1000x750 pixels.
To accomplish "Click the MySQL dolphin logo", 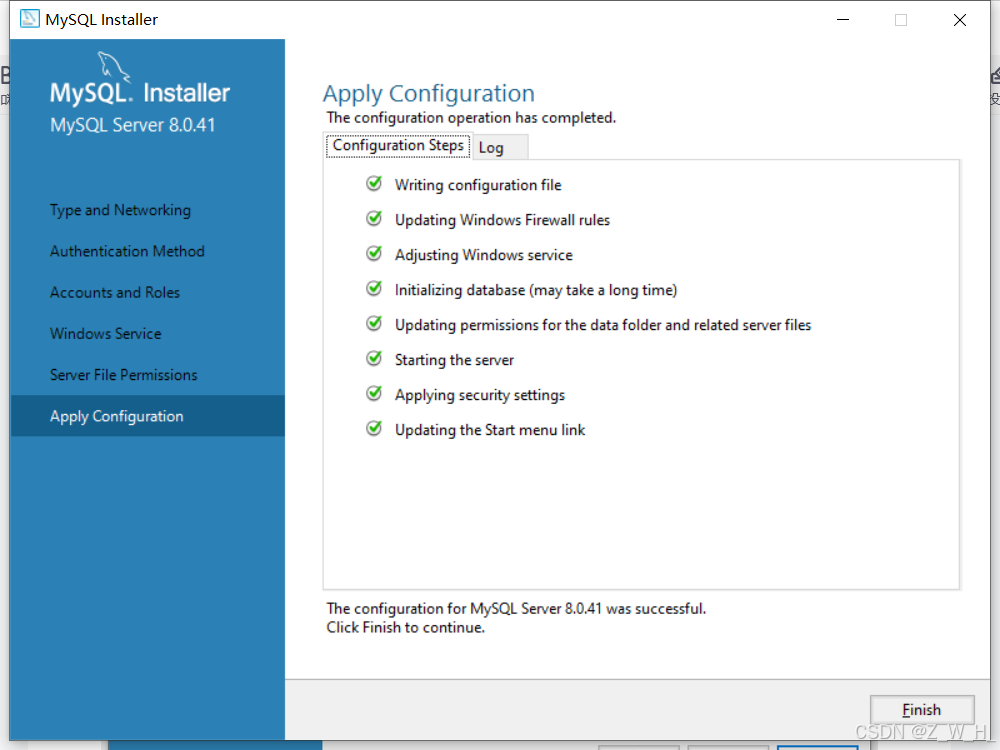I will point(113,66).
